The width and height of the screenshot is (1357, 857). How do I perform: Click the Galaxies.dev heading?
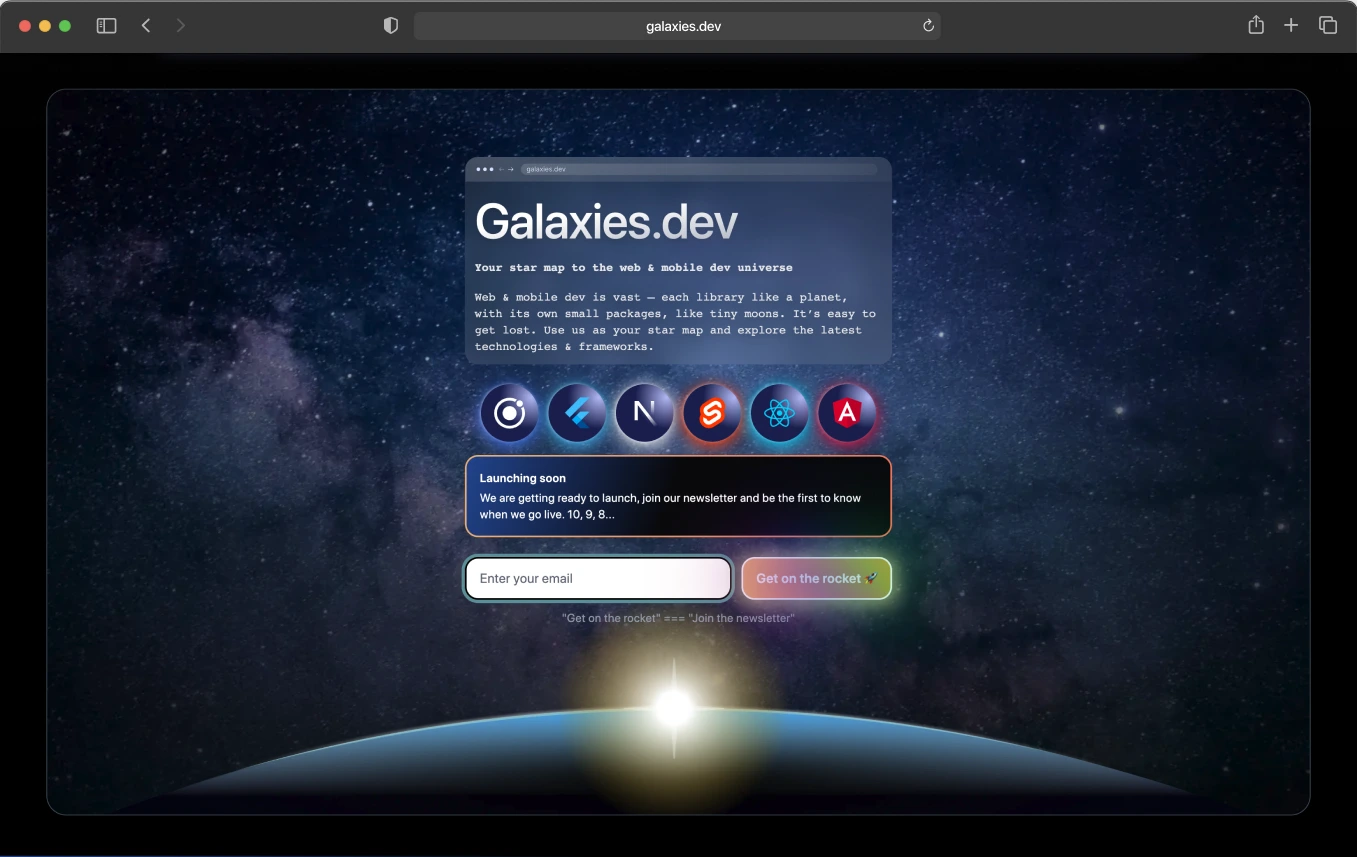click(606, 220)
